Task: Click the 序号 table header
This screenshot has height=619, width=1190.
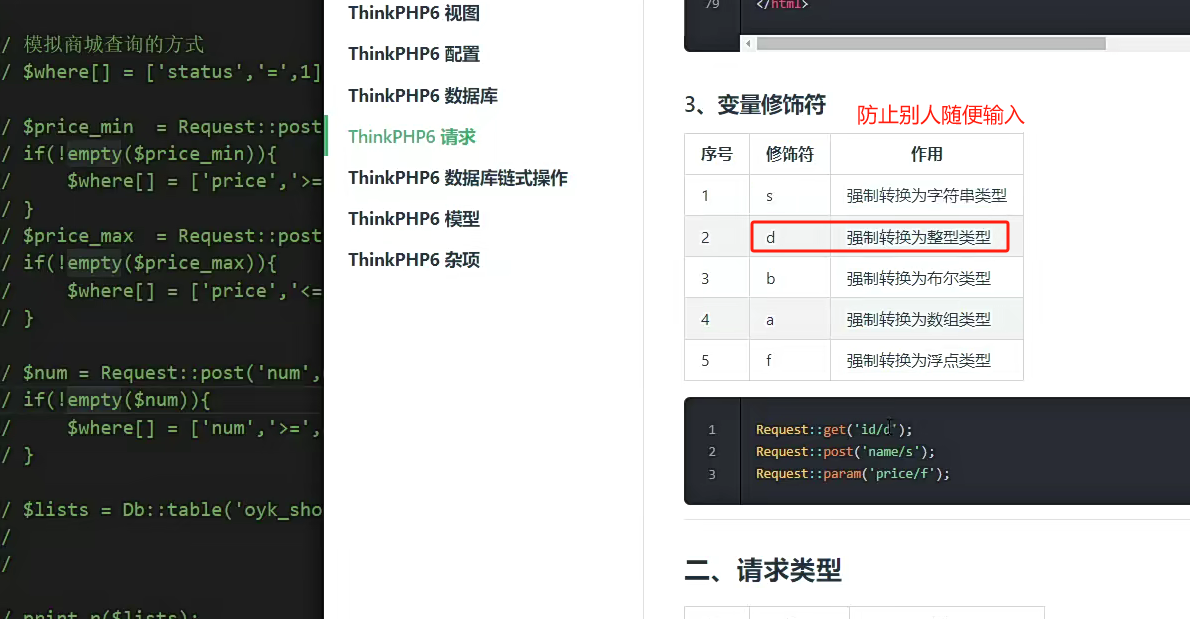Action: [716, 154]
